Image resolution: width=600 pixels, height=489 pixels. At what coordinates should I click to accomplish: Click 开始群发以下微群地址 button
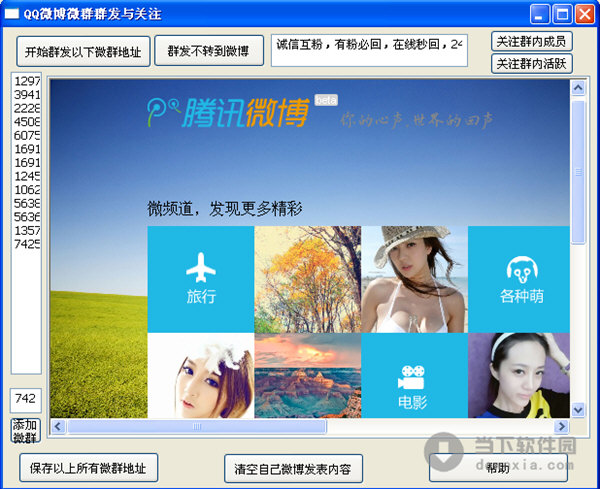pyautogui.click(x=83, y=51)
